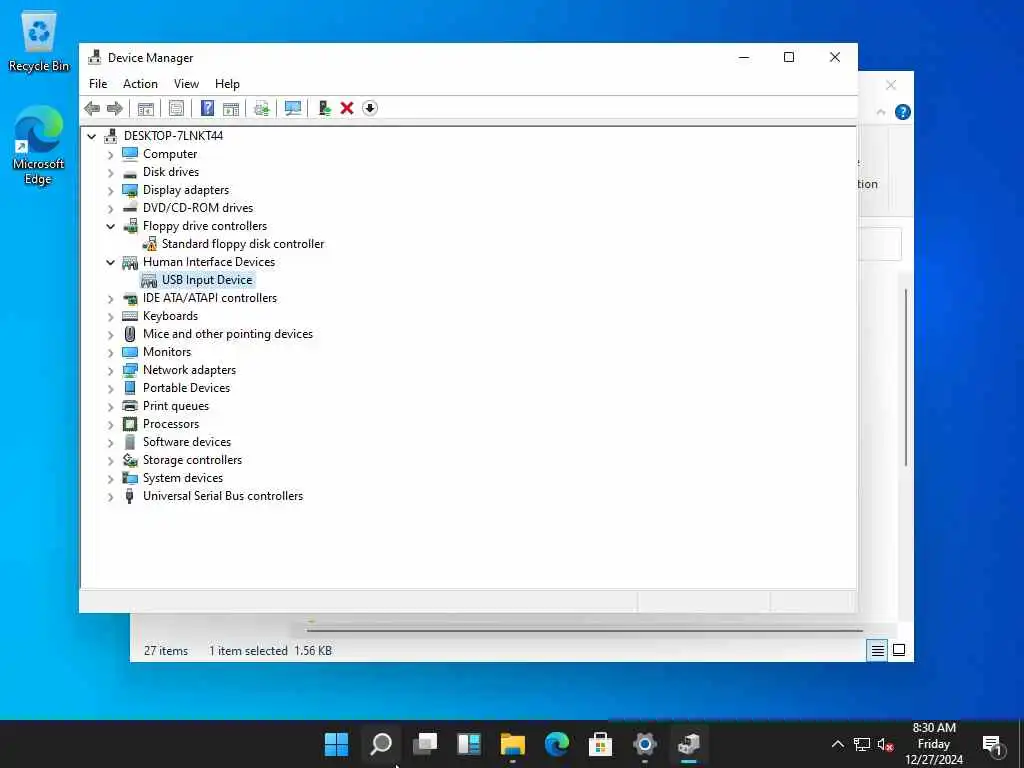Click the Processors chip icon
The width and height of the screenshot is (1024, 768).
pyautogui.click(x=130, y=424)
